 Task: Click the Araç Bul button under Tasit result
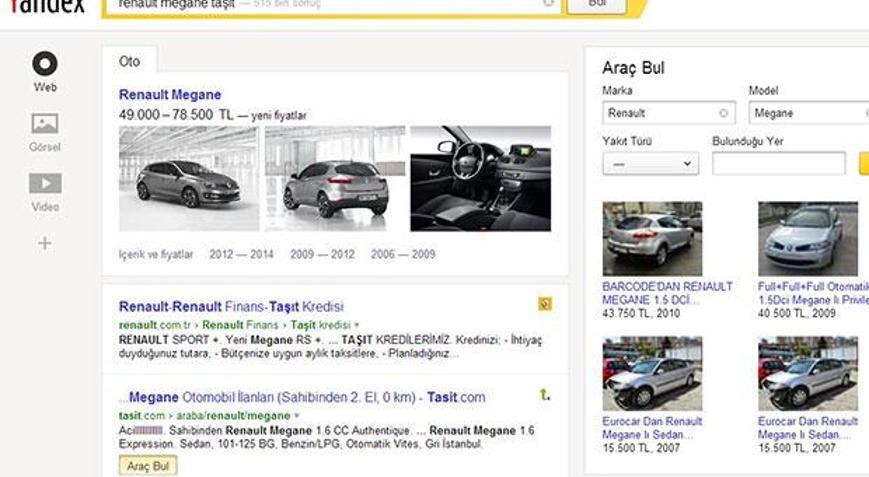(148, 466)
